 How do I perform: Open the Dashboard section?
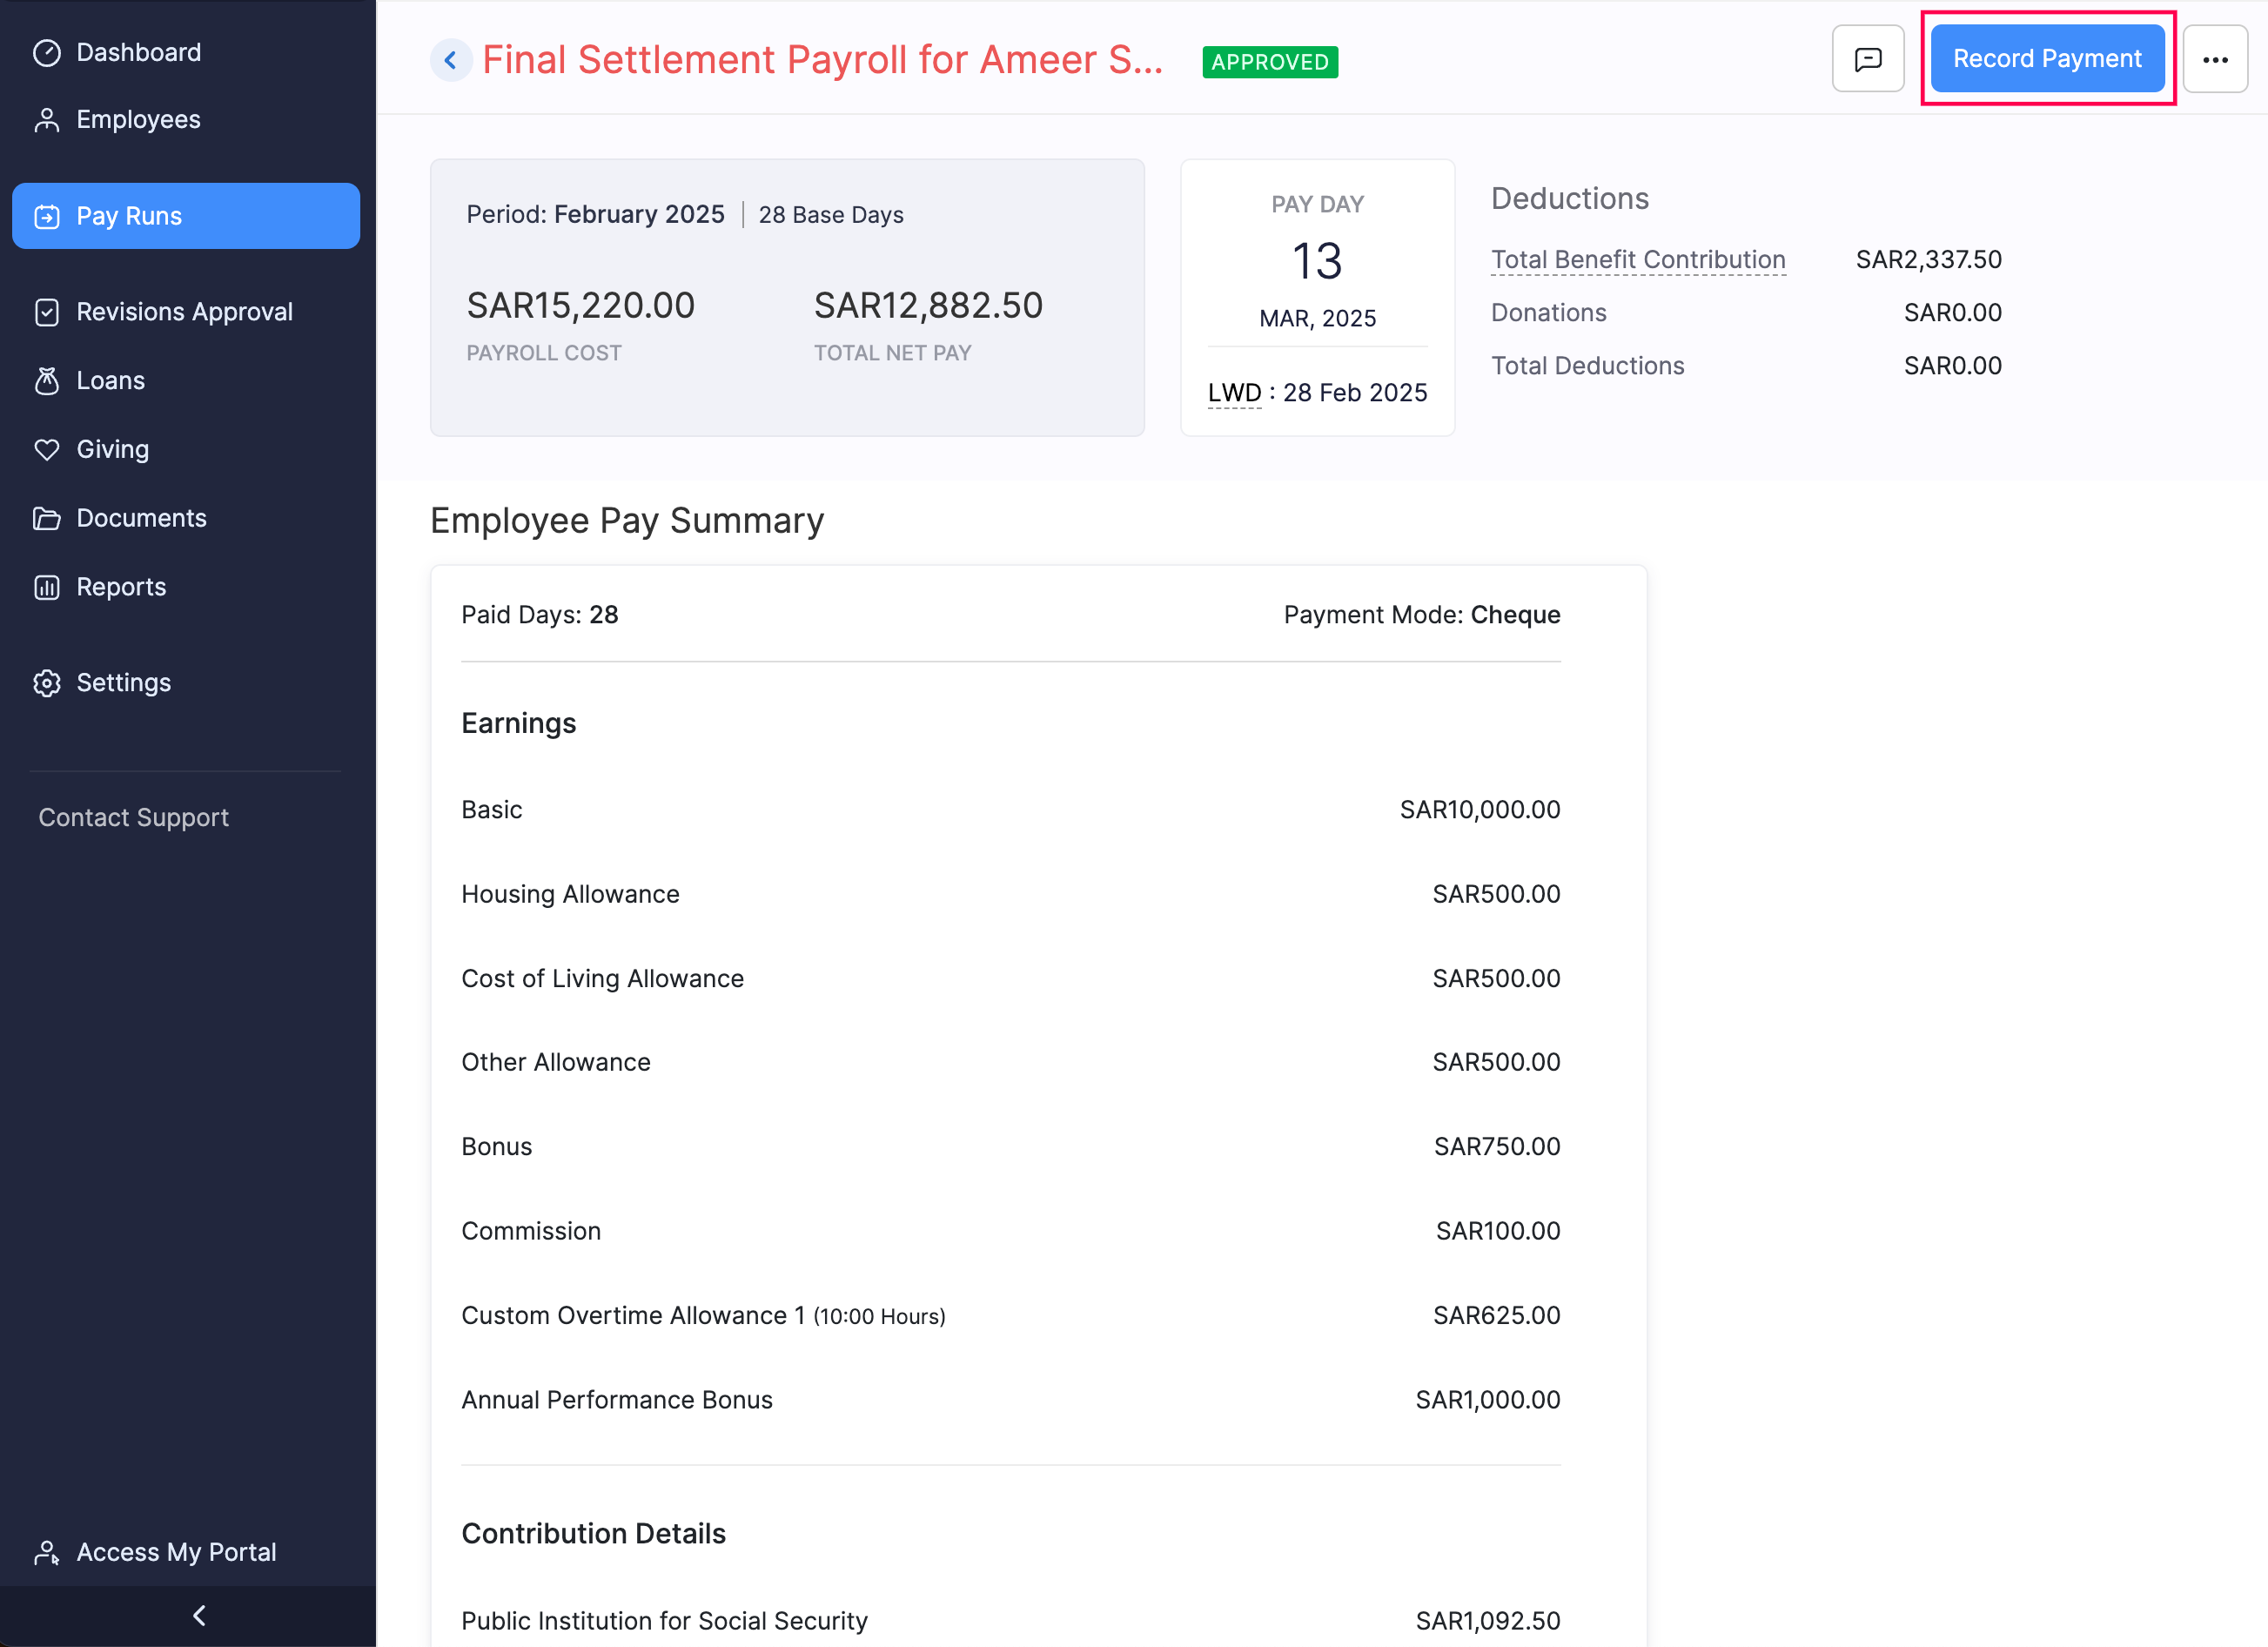point(138,51)
